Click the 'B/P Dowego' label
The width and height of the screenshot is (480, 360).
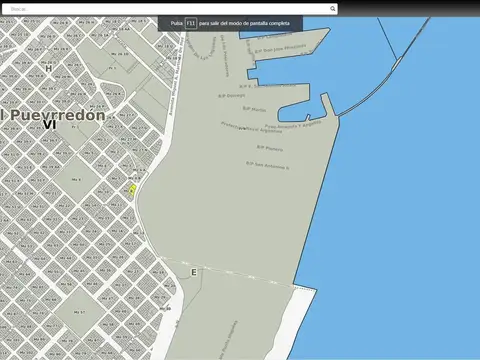click(x=232, y=96)
